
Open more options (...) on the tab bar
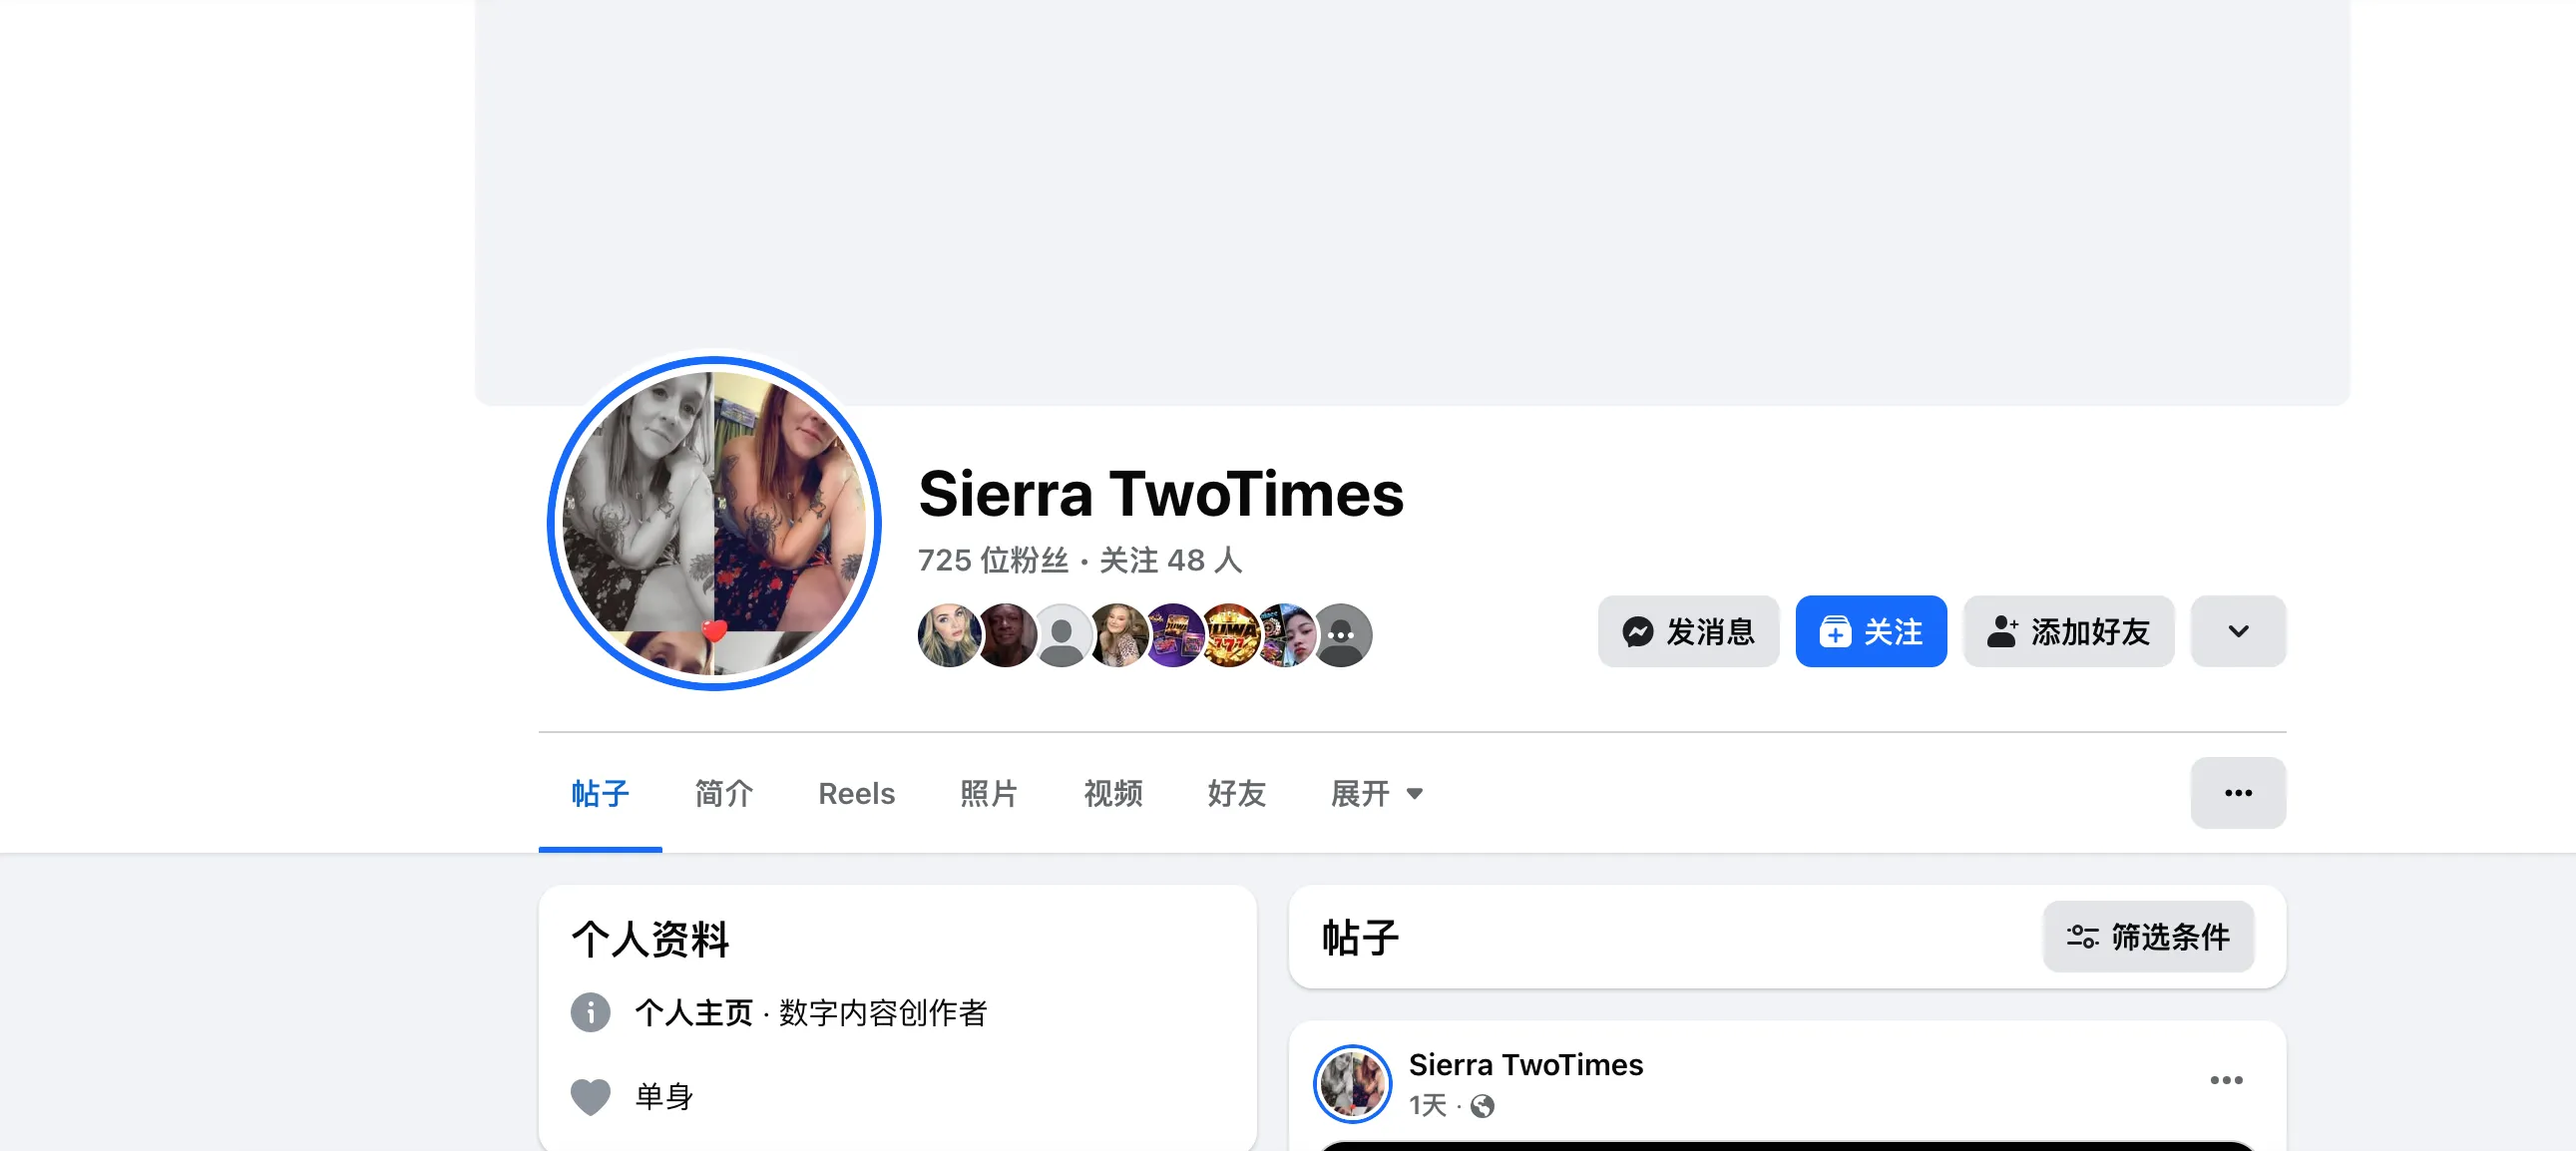pos(2237,793)
